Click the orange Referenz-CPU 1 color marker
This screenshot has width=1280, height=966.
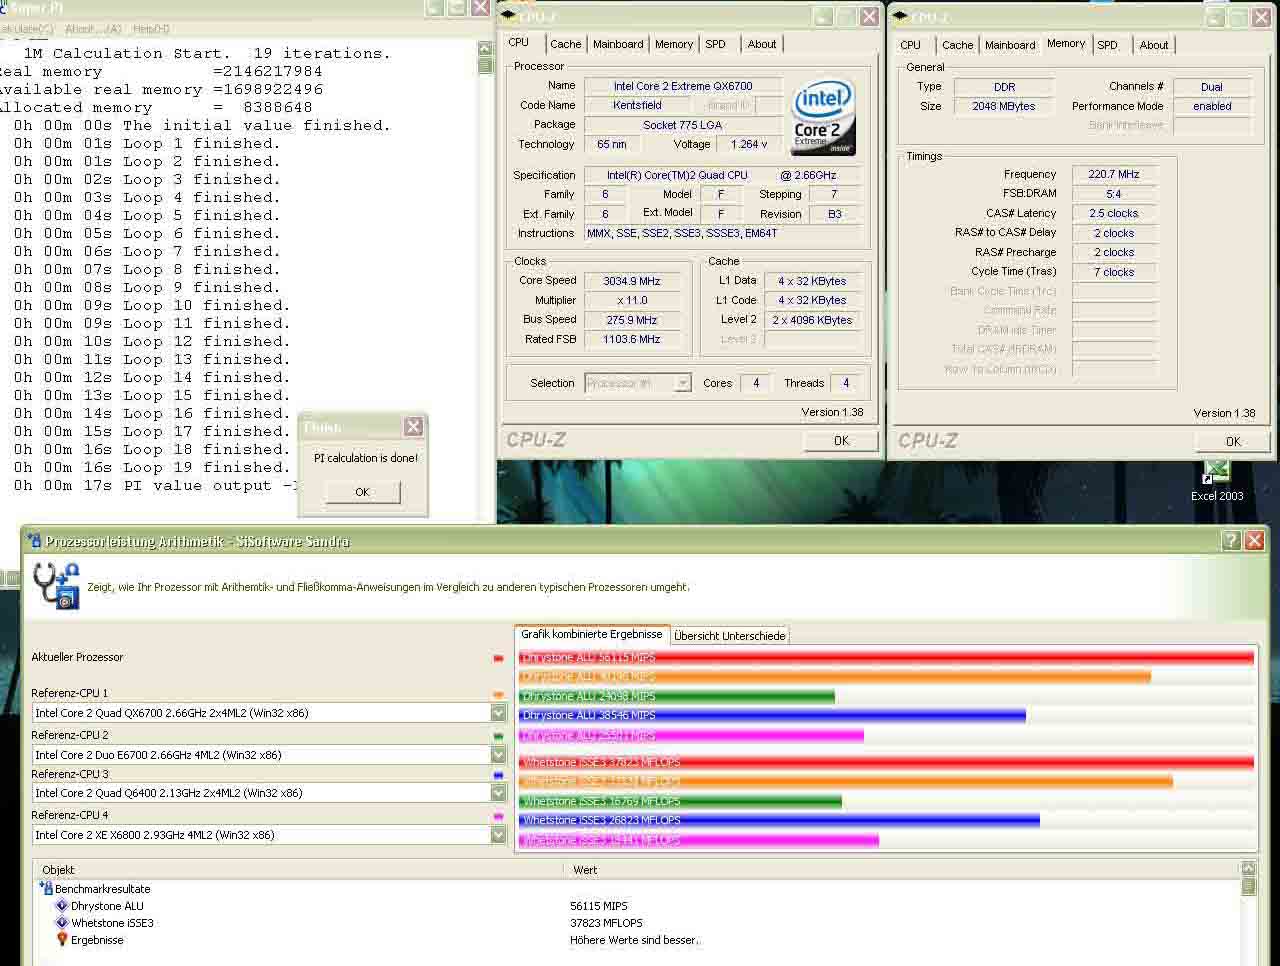tap(498, 694)
